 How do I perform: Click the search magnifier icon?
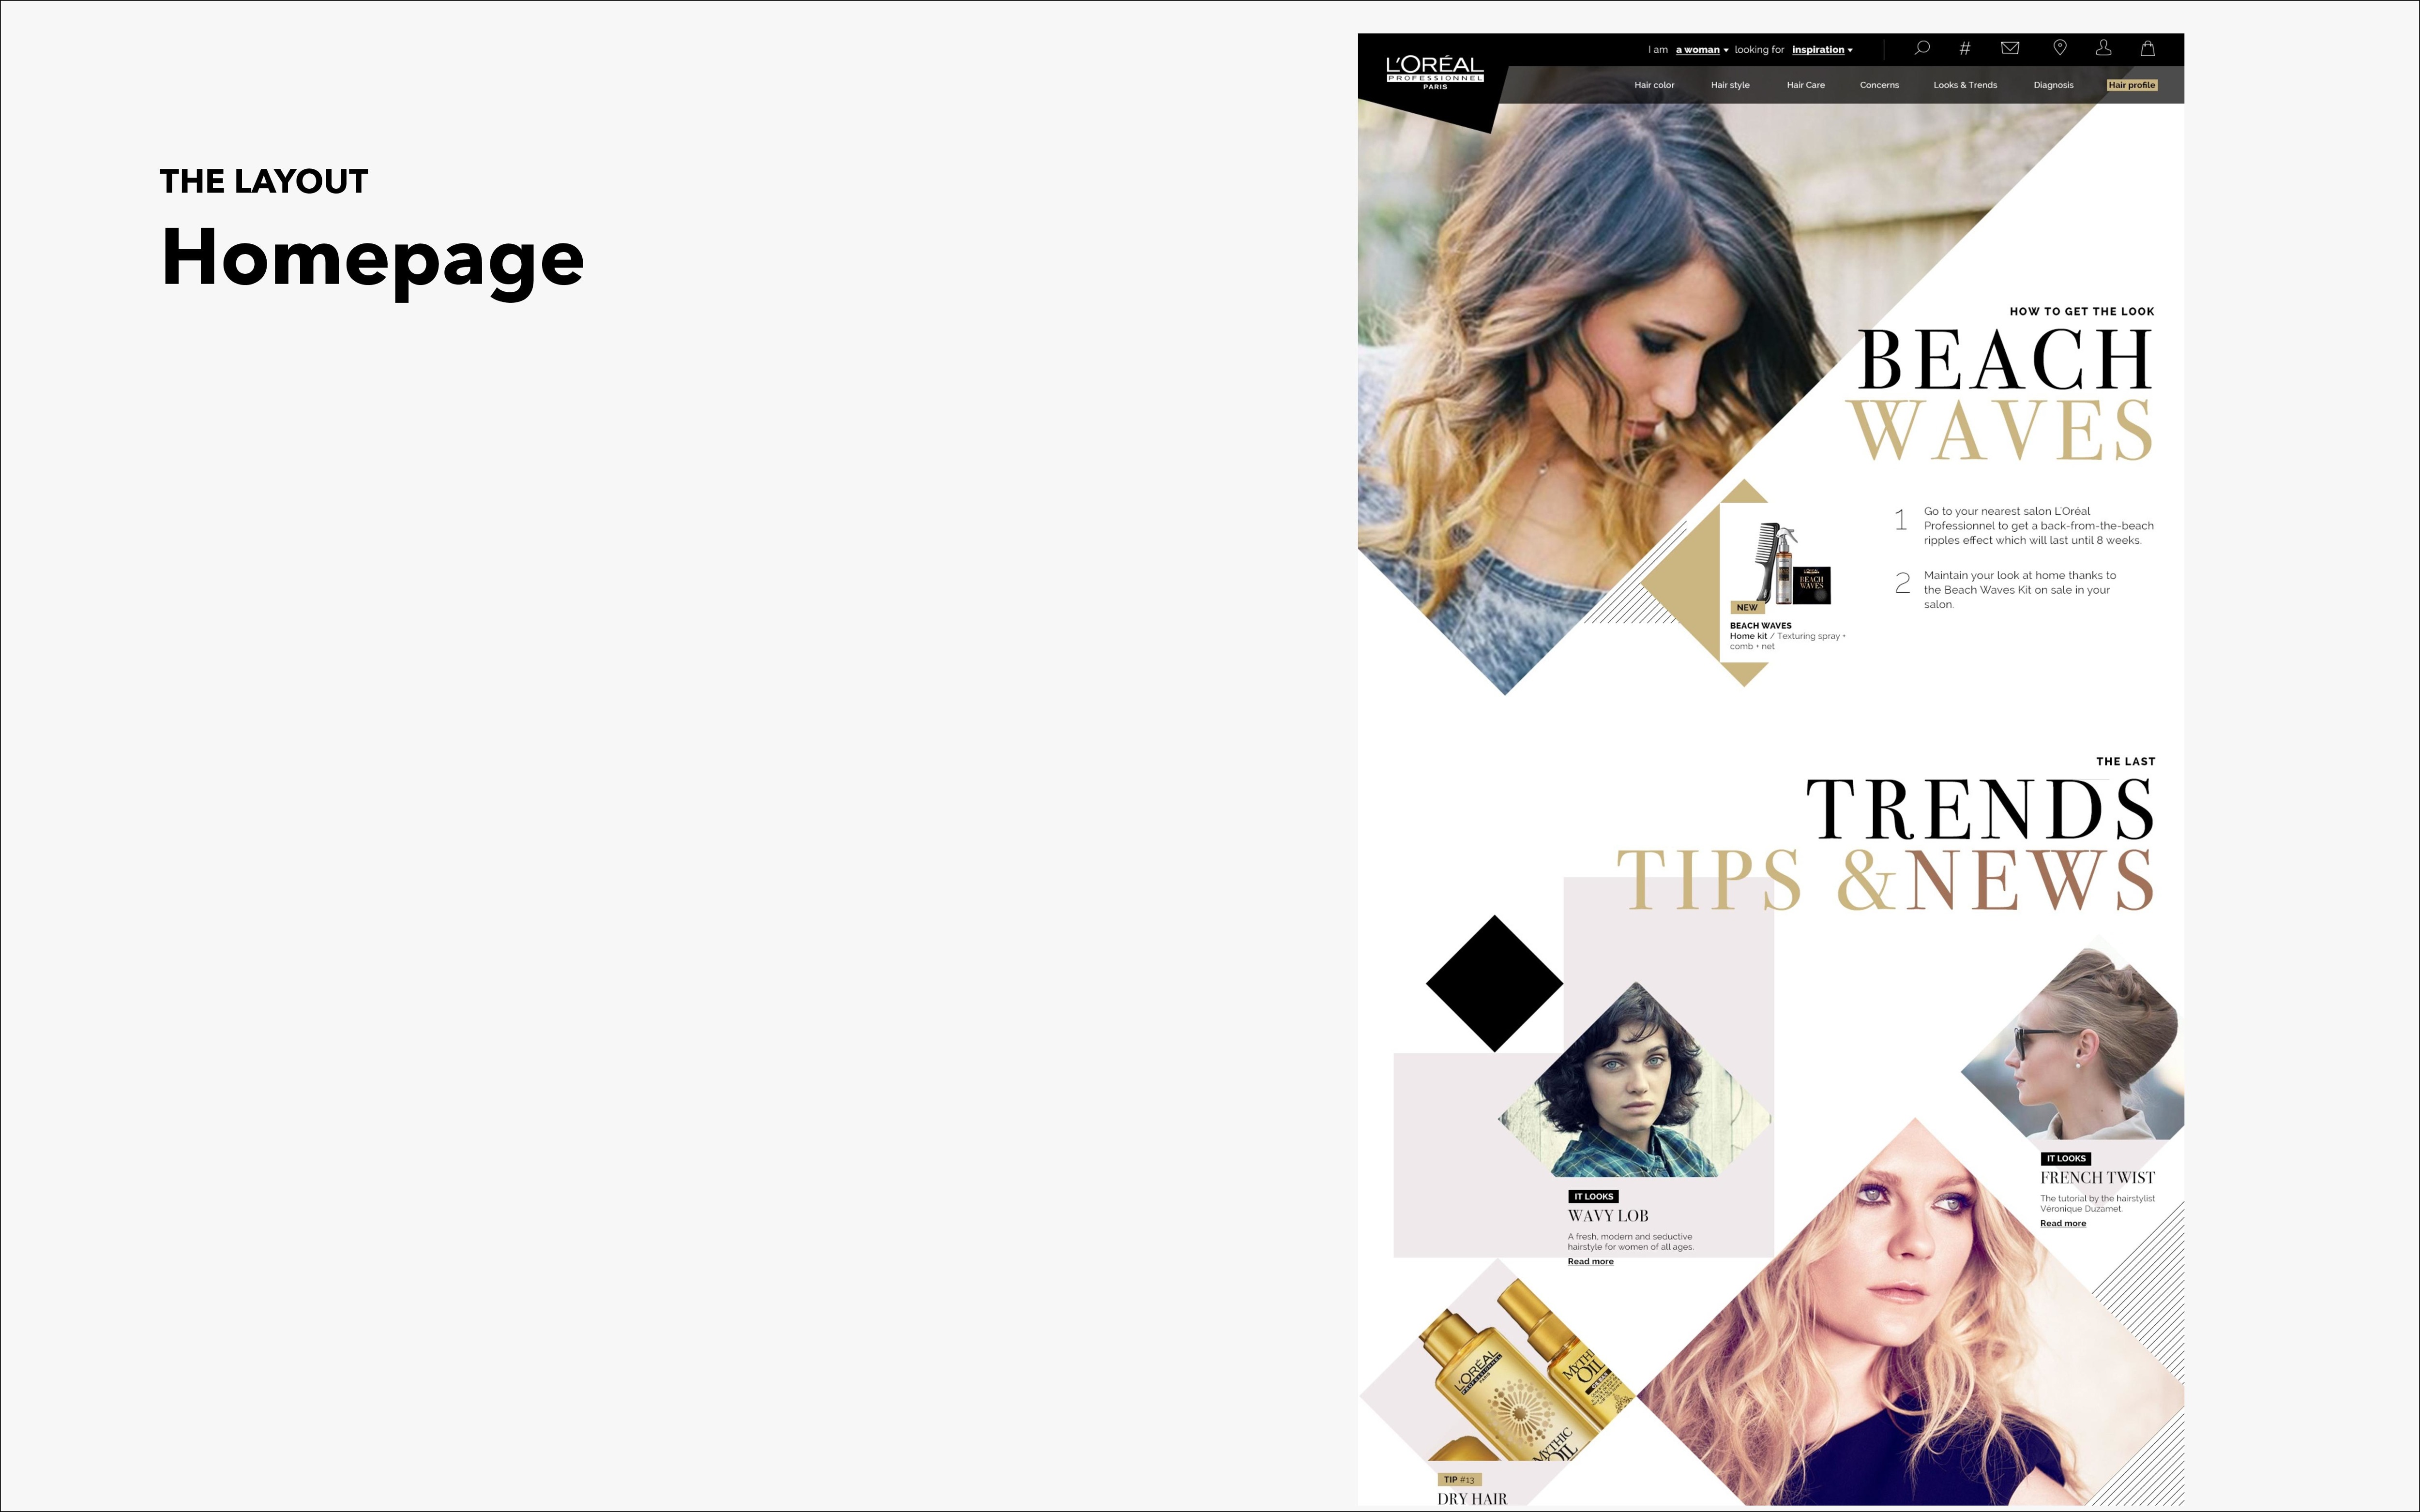pos(1921,48)
